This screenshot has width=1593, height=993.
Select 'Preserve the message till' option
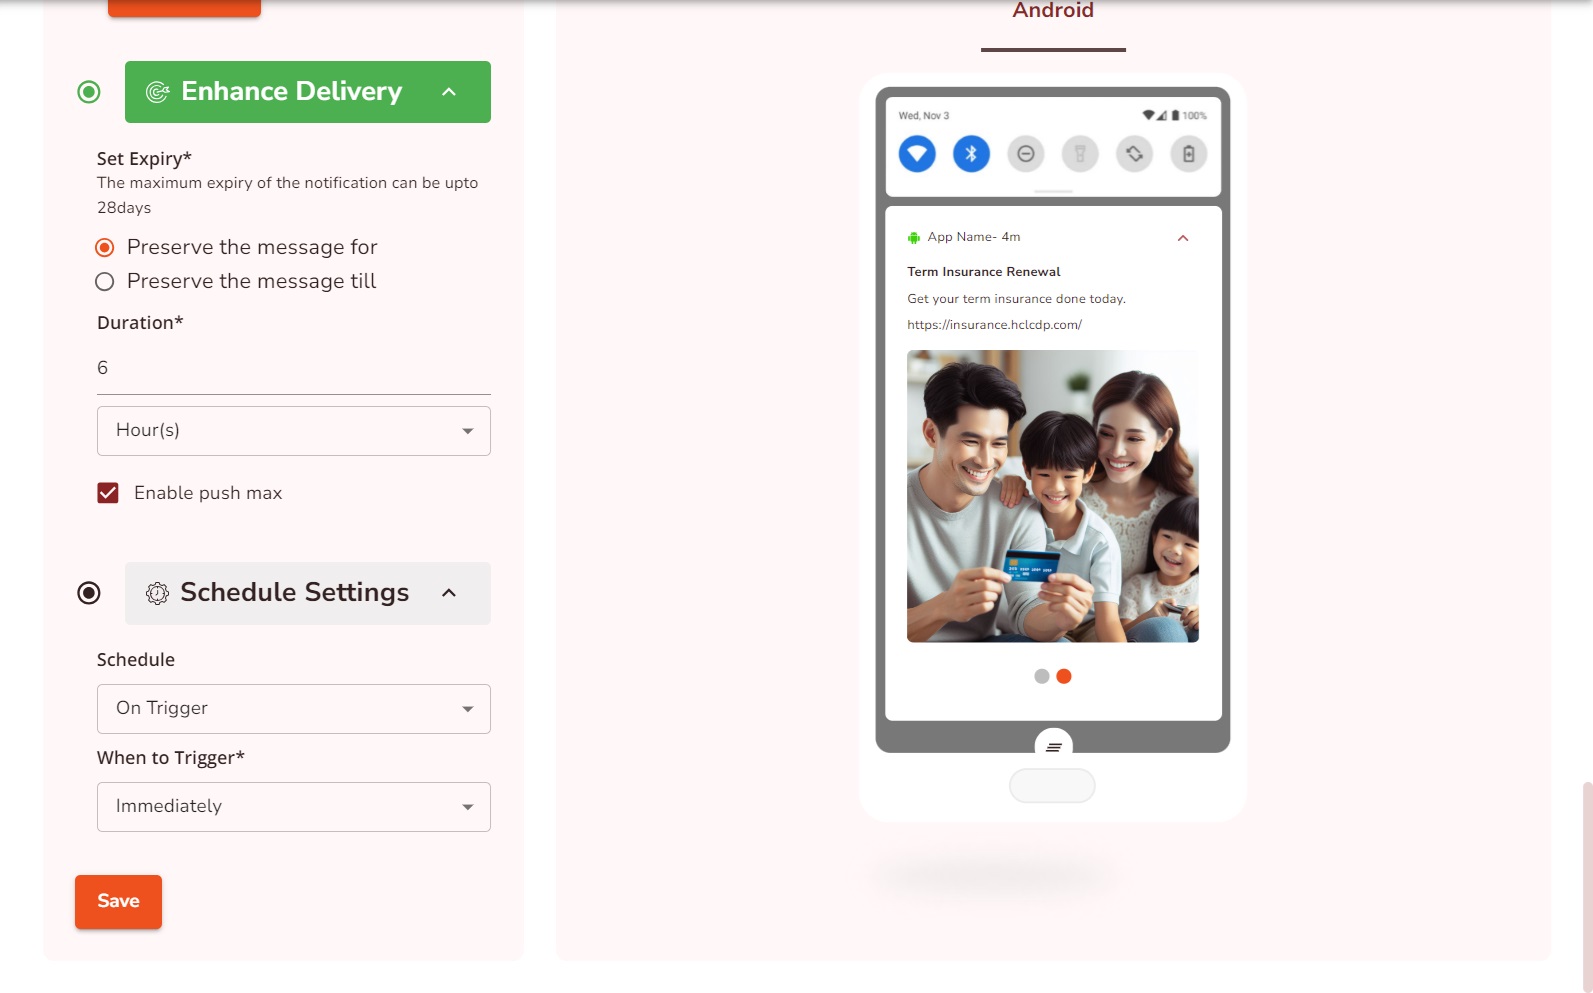105,282
